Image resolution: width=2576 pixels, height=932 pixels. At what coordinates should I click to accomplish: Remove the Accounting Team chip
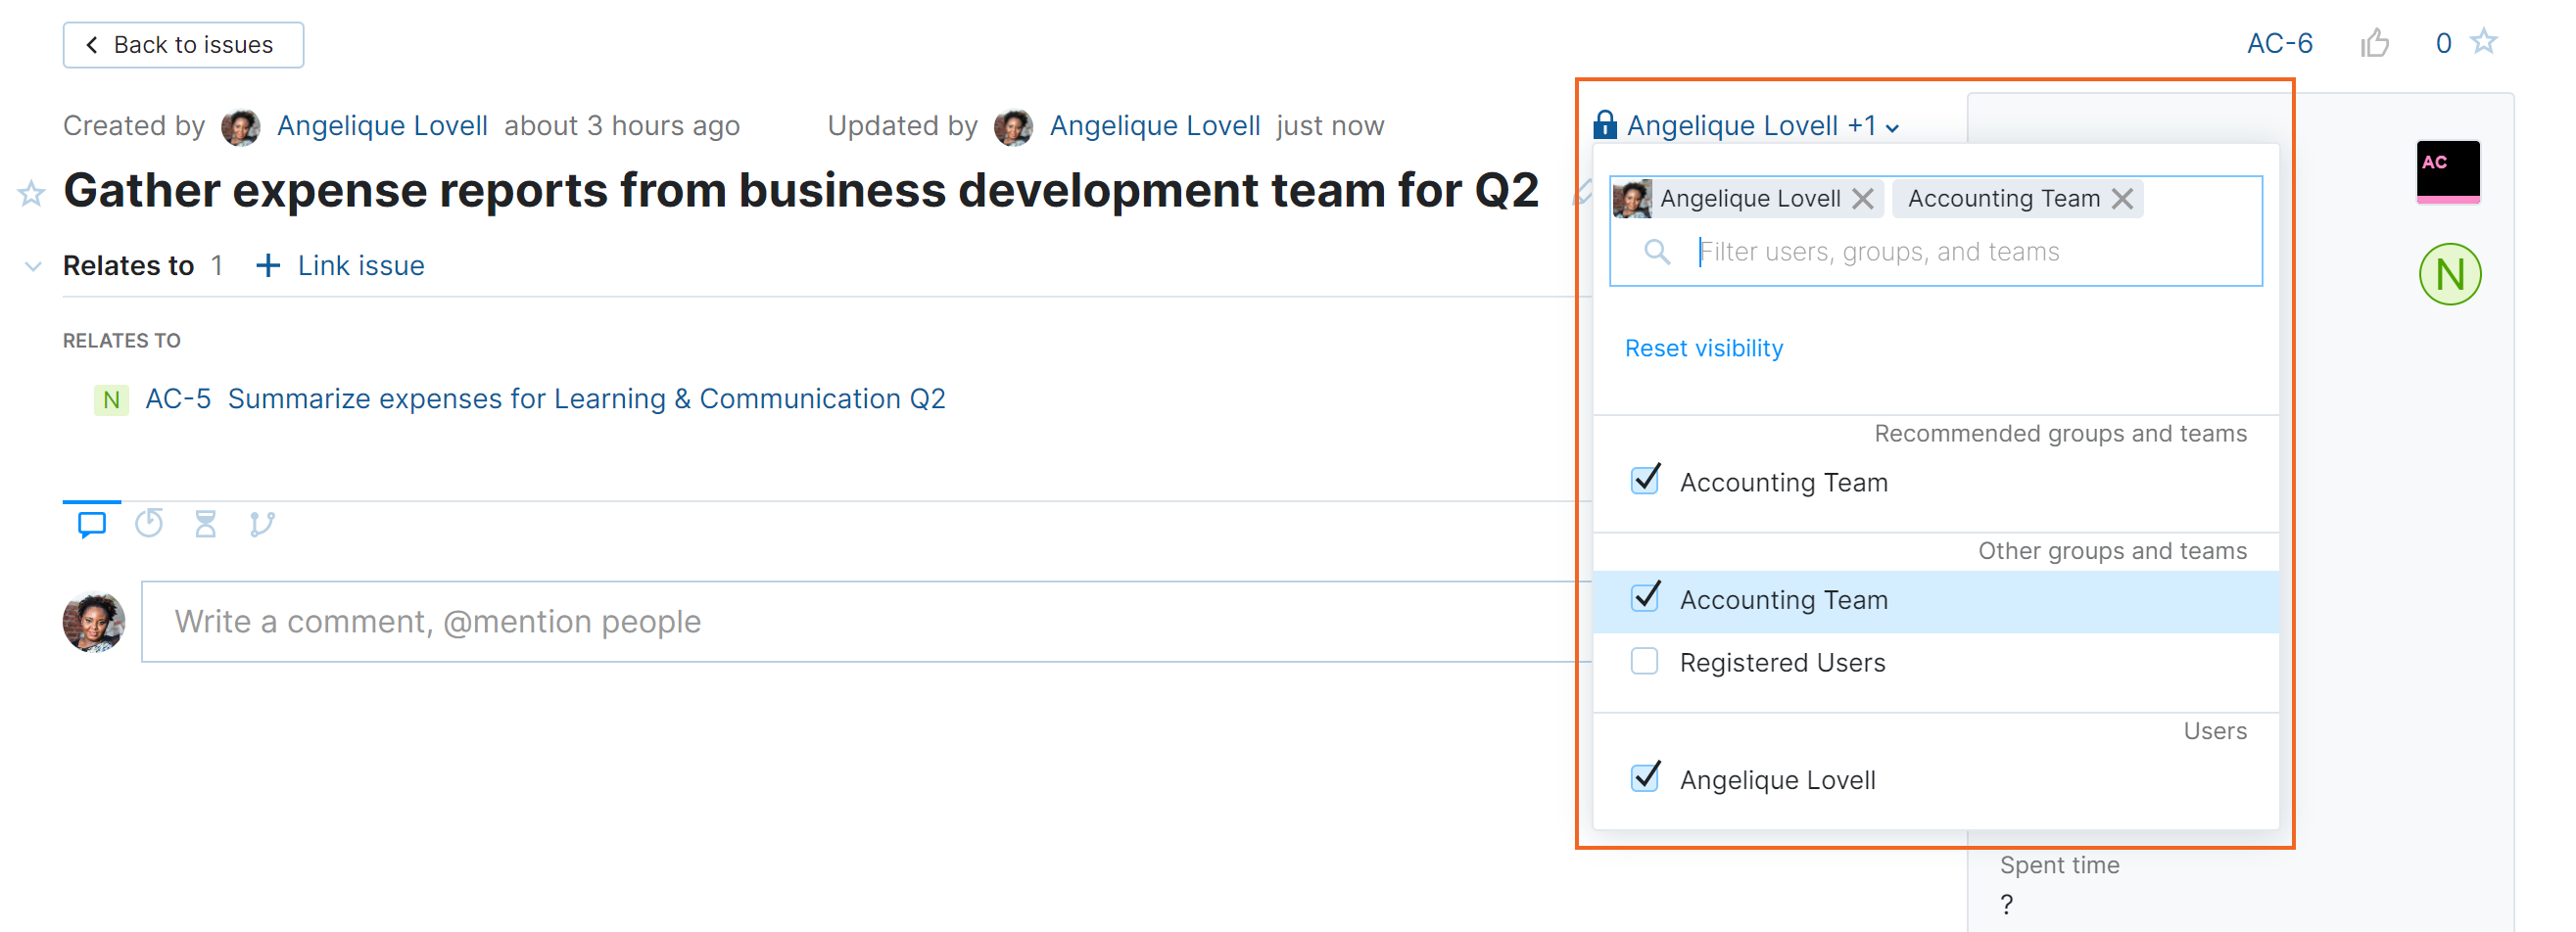[2122, 198]
